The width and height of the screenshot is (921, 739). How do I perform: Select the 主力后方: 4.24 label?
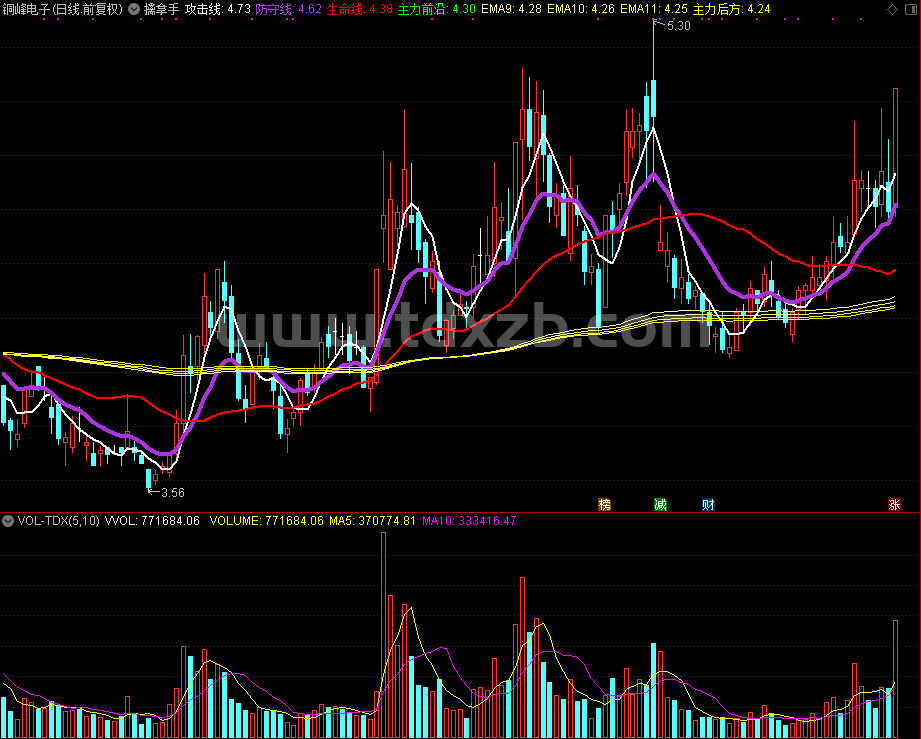[731, 9]
